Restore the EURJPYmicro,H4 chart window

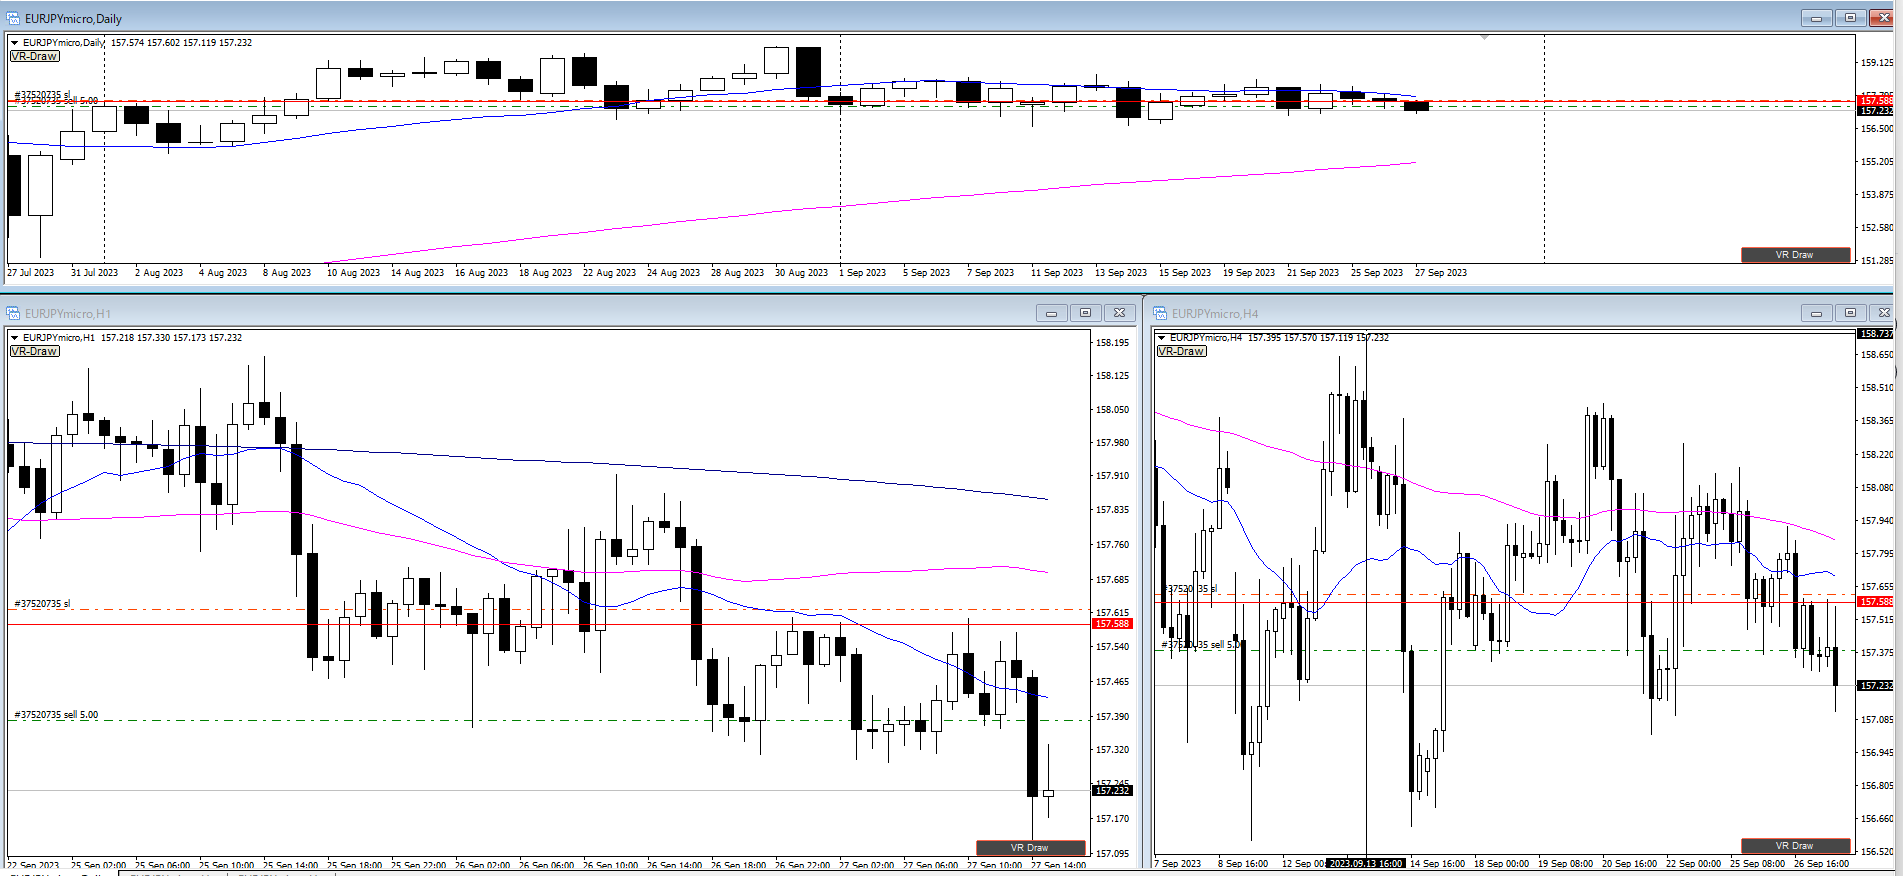[x=1850, y=313]
